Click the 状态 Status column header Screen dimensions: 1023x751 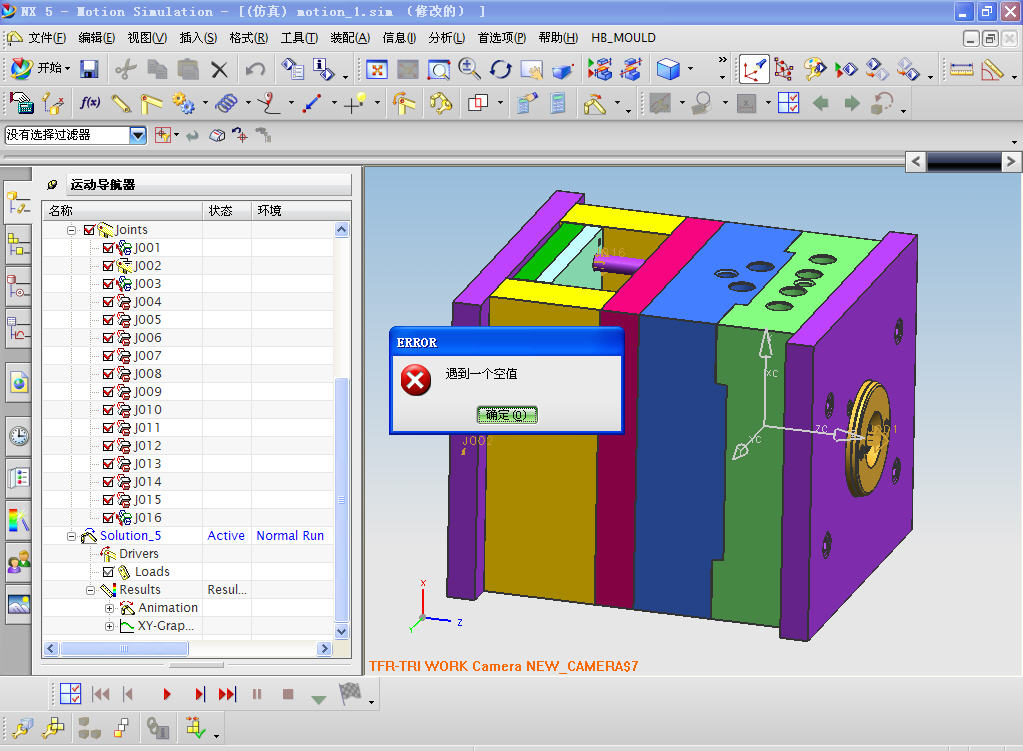click(x=227, y=211)
